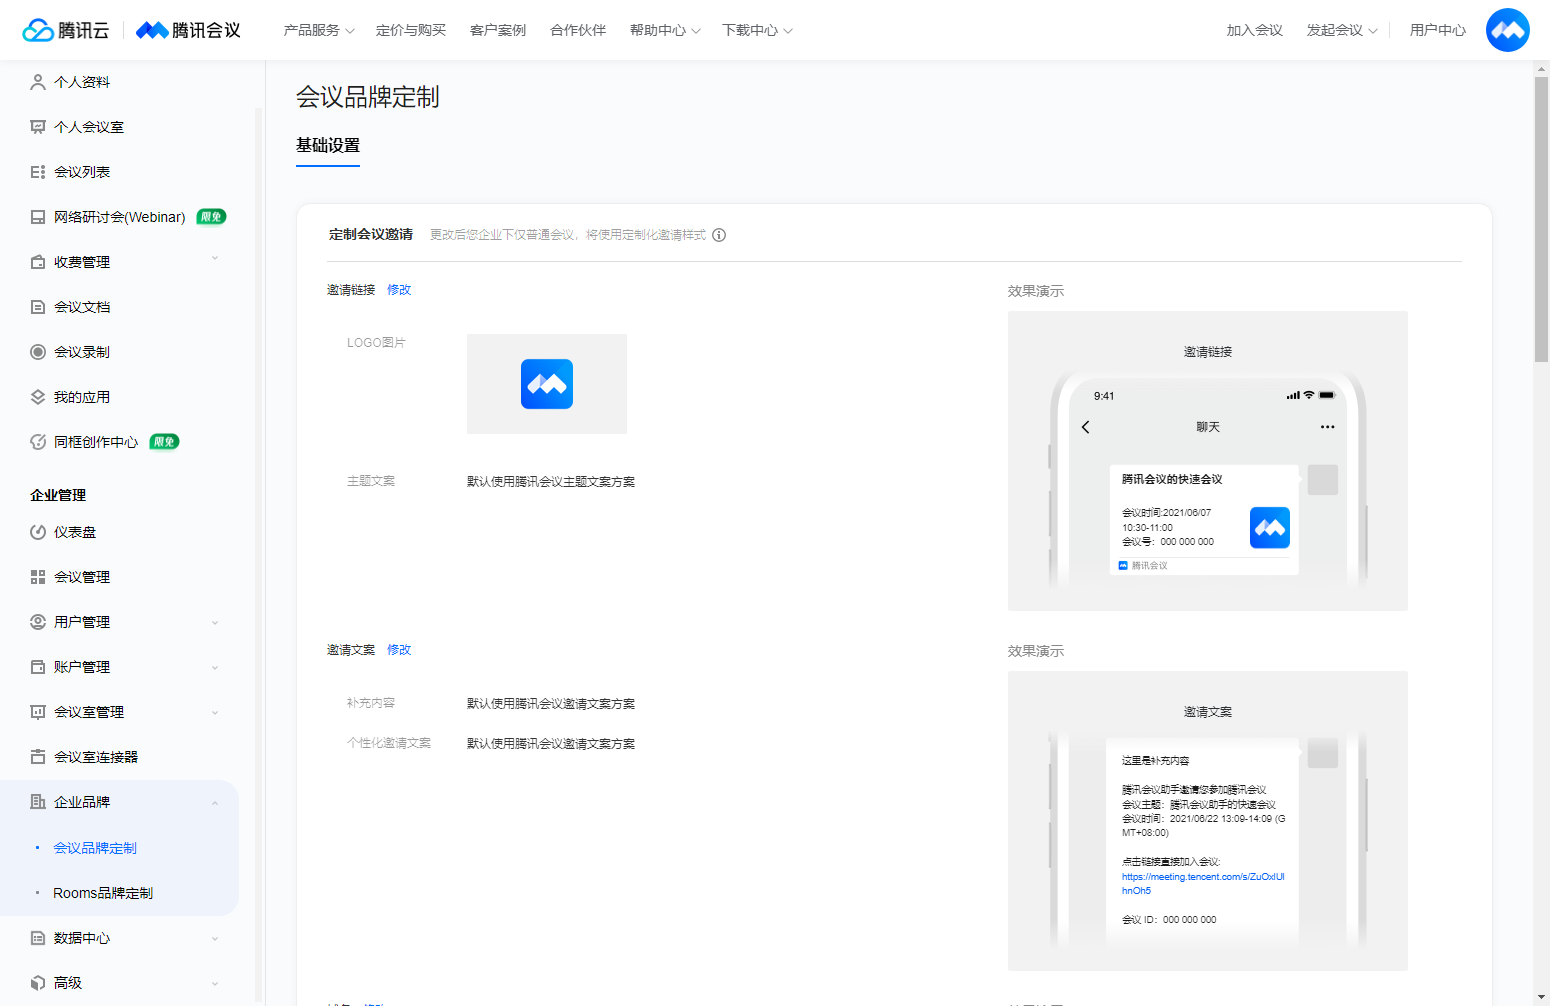Screen dimensions: 1550x1006
Task: Click the 会议室管理 icon
Action: 38,712
